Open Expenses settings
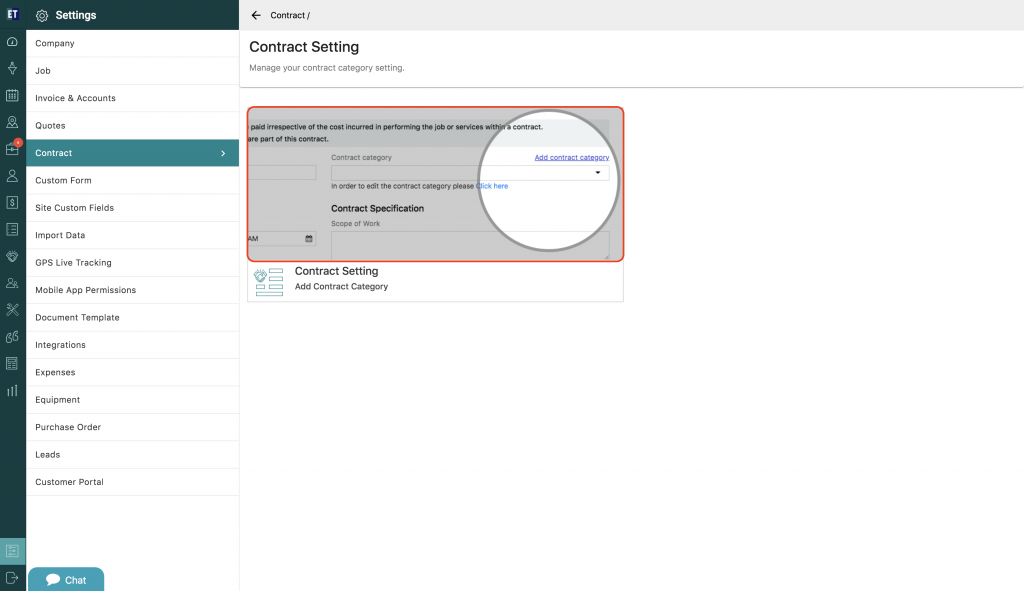 pyautogui.click(x=133, y=372)
